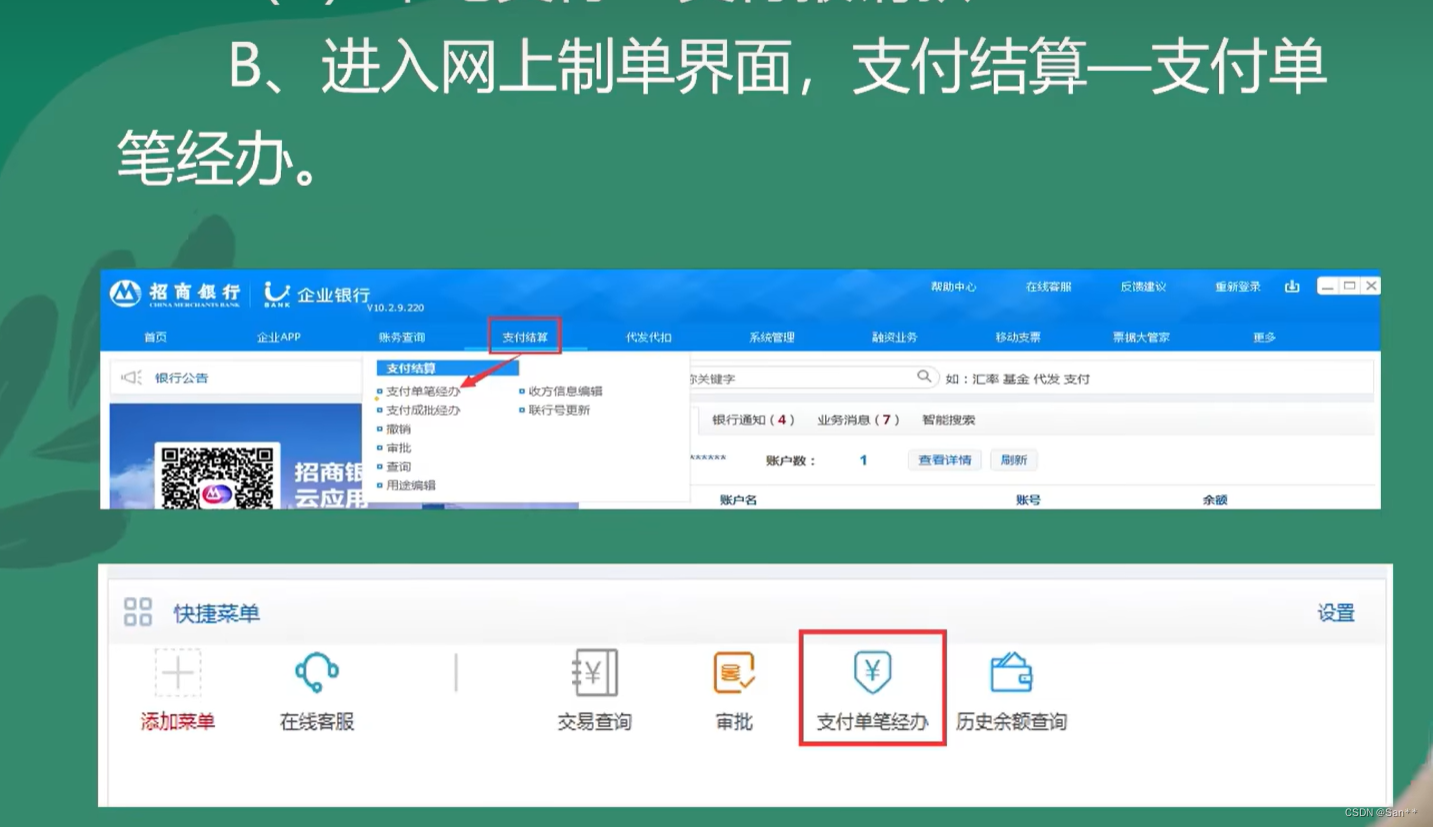Select 联行号更新 in dropdown
1433x827 pixels.
click(559, 410)
